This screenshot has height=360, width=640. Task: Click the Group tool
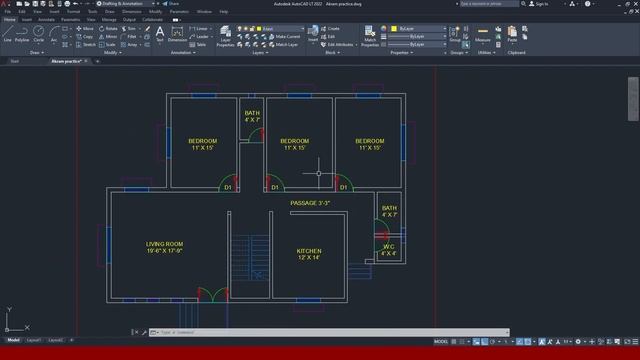click(x=454, y=33)
